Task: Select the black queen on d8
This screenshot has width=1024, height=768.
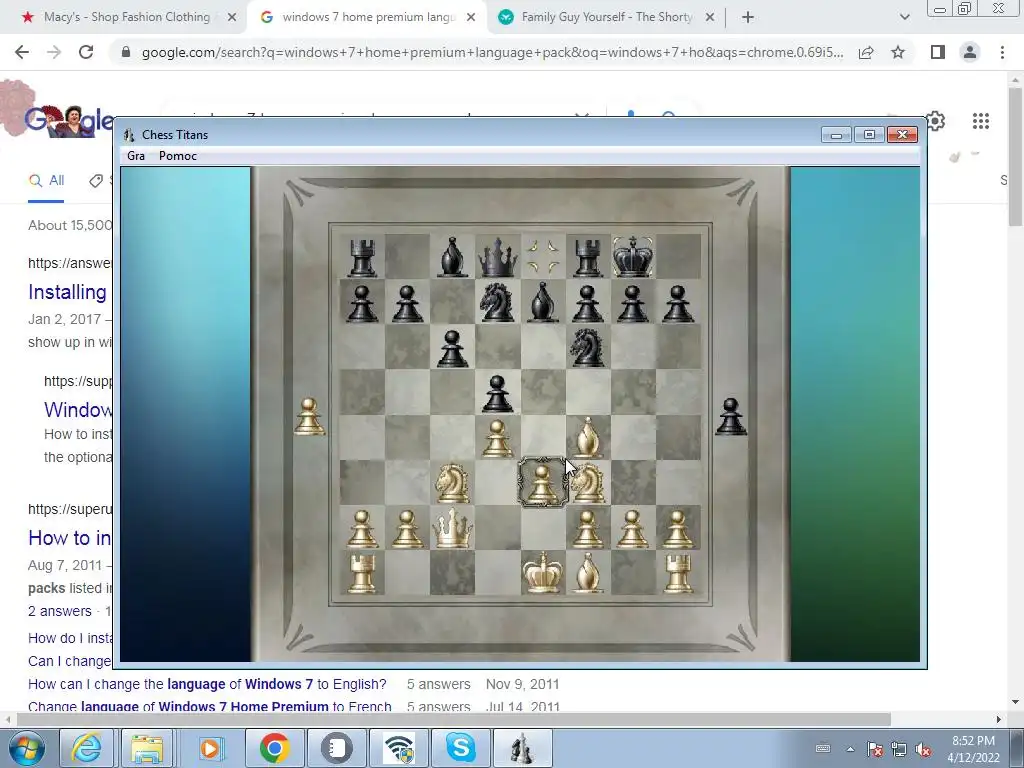Action: [x=498, y=257]
